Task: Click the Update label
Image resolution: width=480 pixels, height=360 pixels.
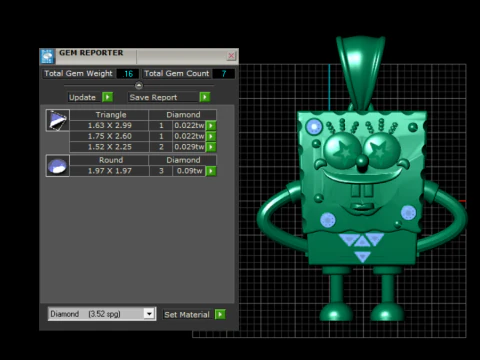Action: pyautogui.click(x=82, y=97)
